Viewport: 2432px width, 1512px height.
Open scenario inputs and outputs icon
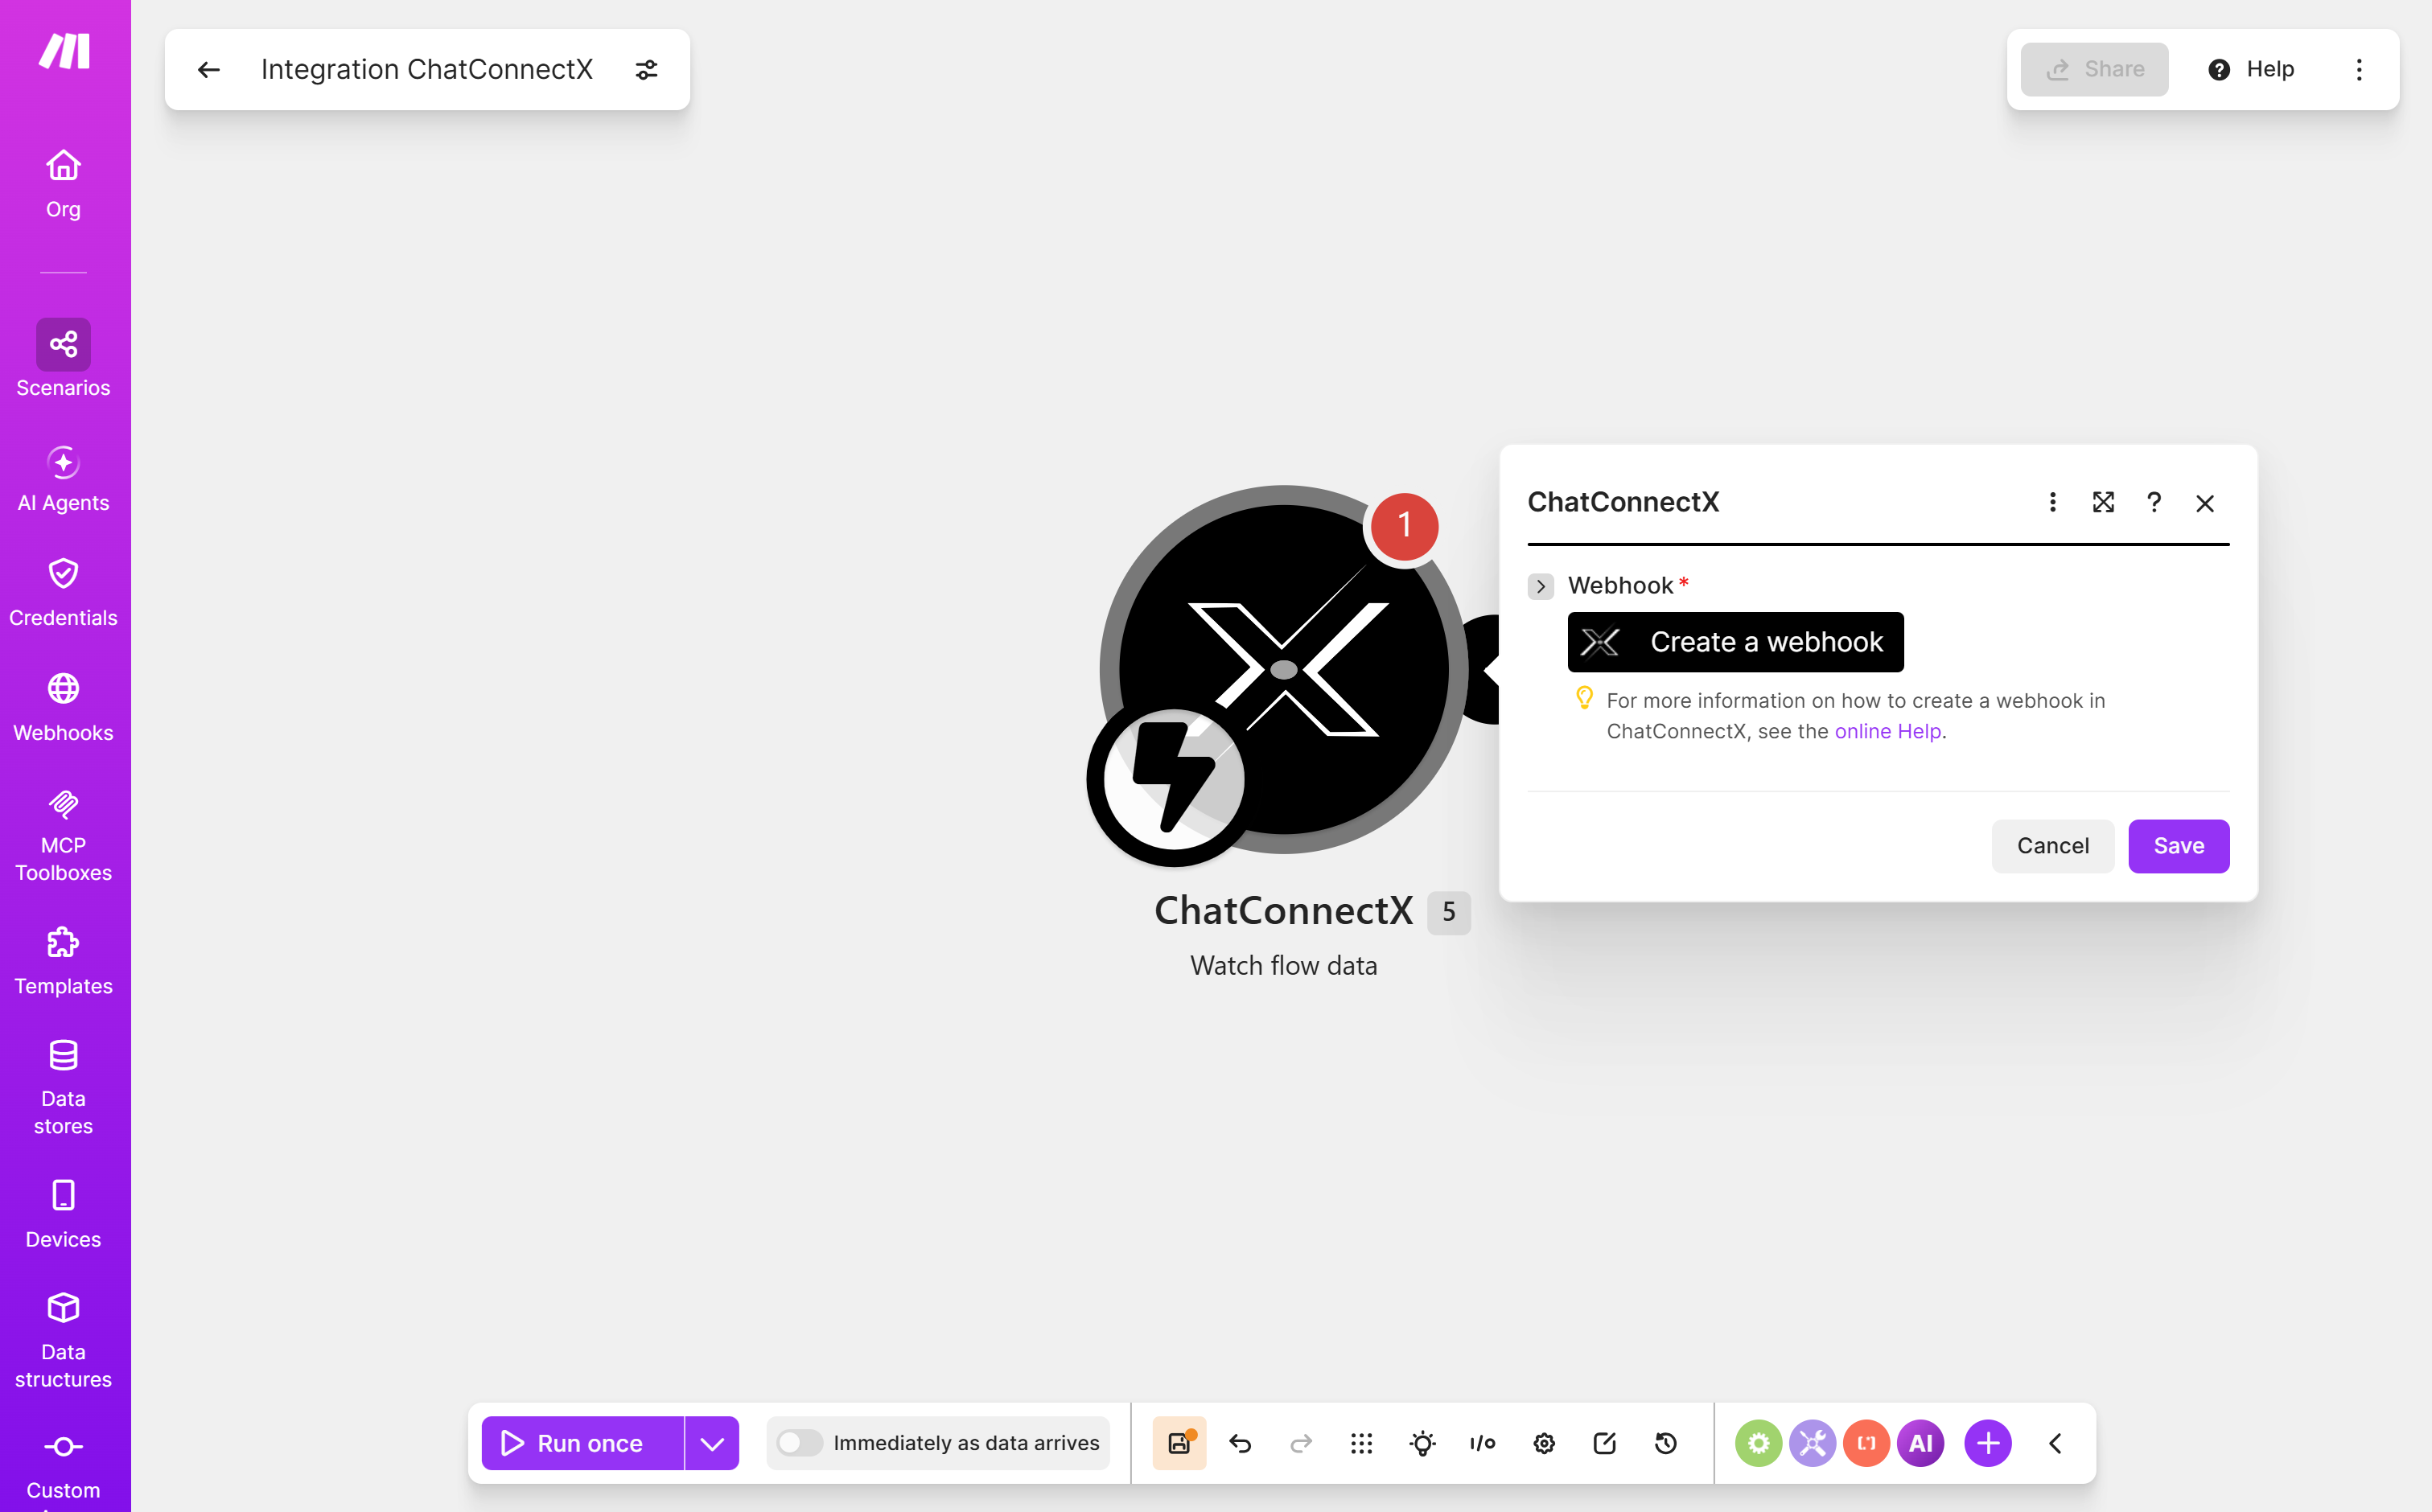(1483, 1443)
